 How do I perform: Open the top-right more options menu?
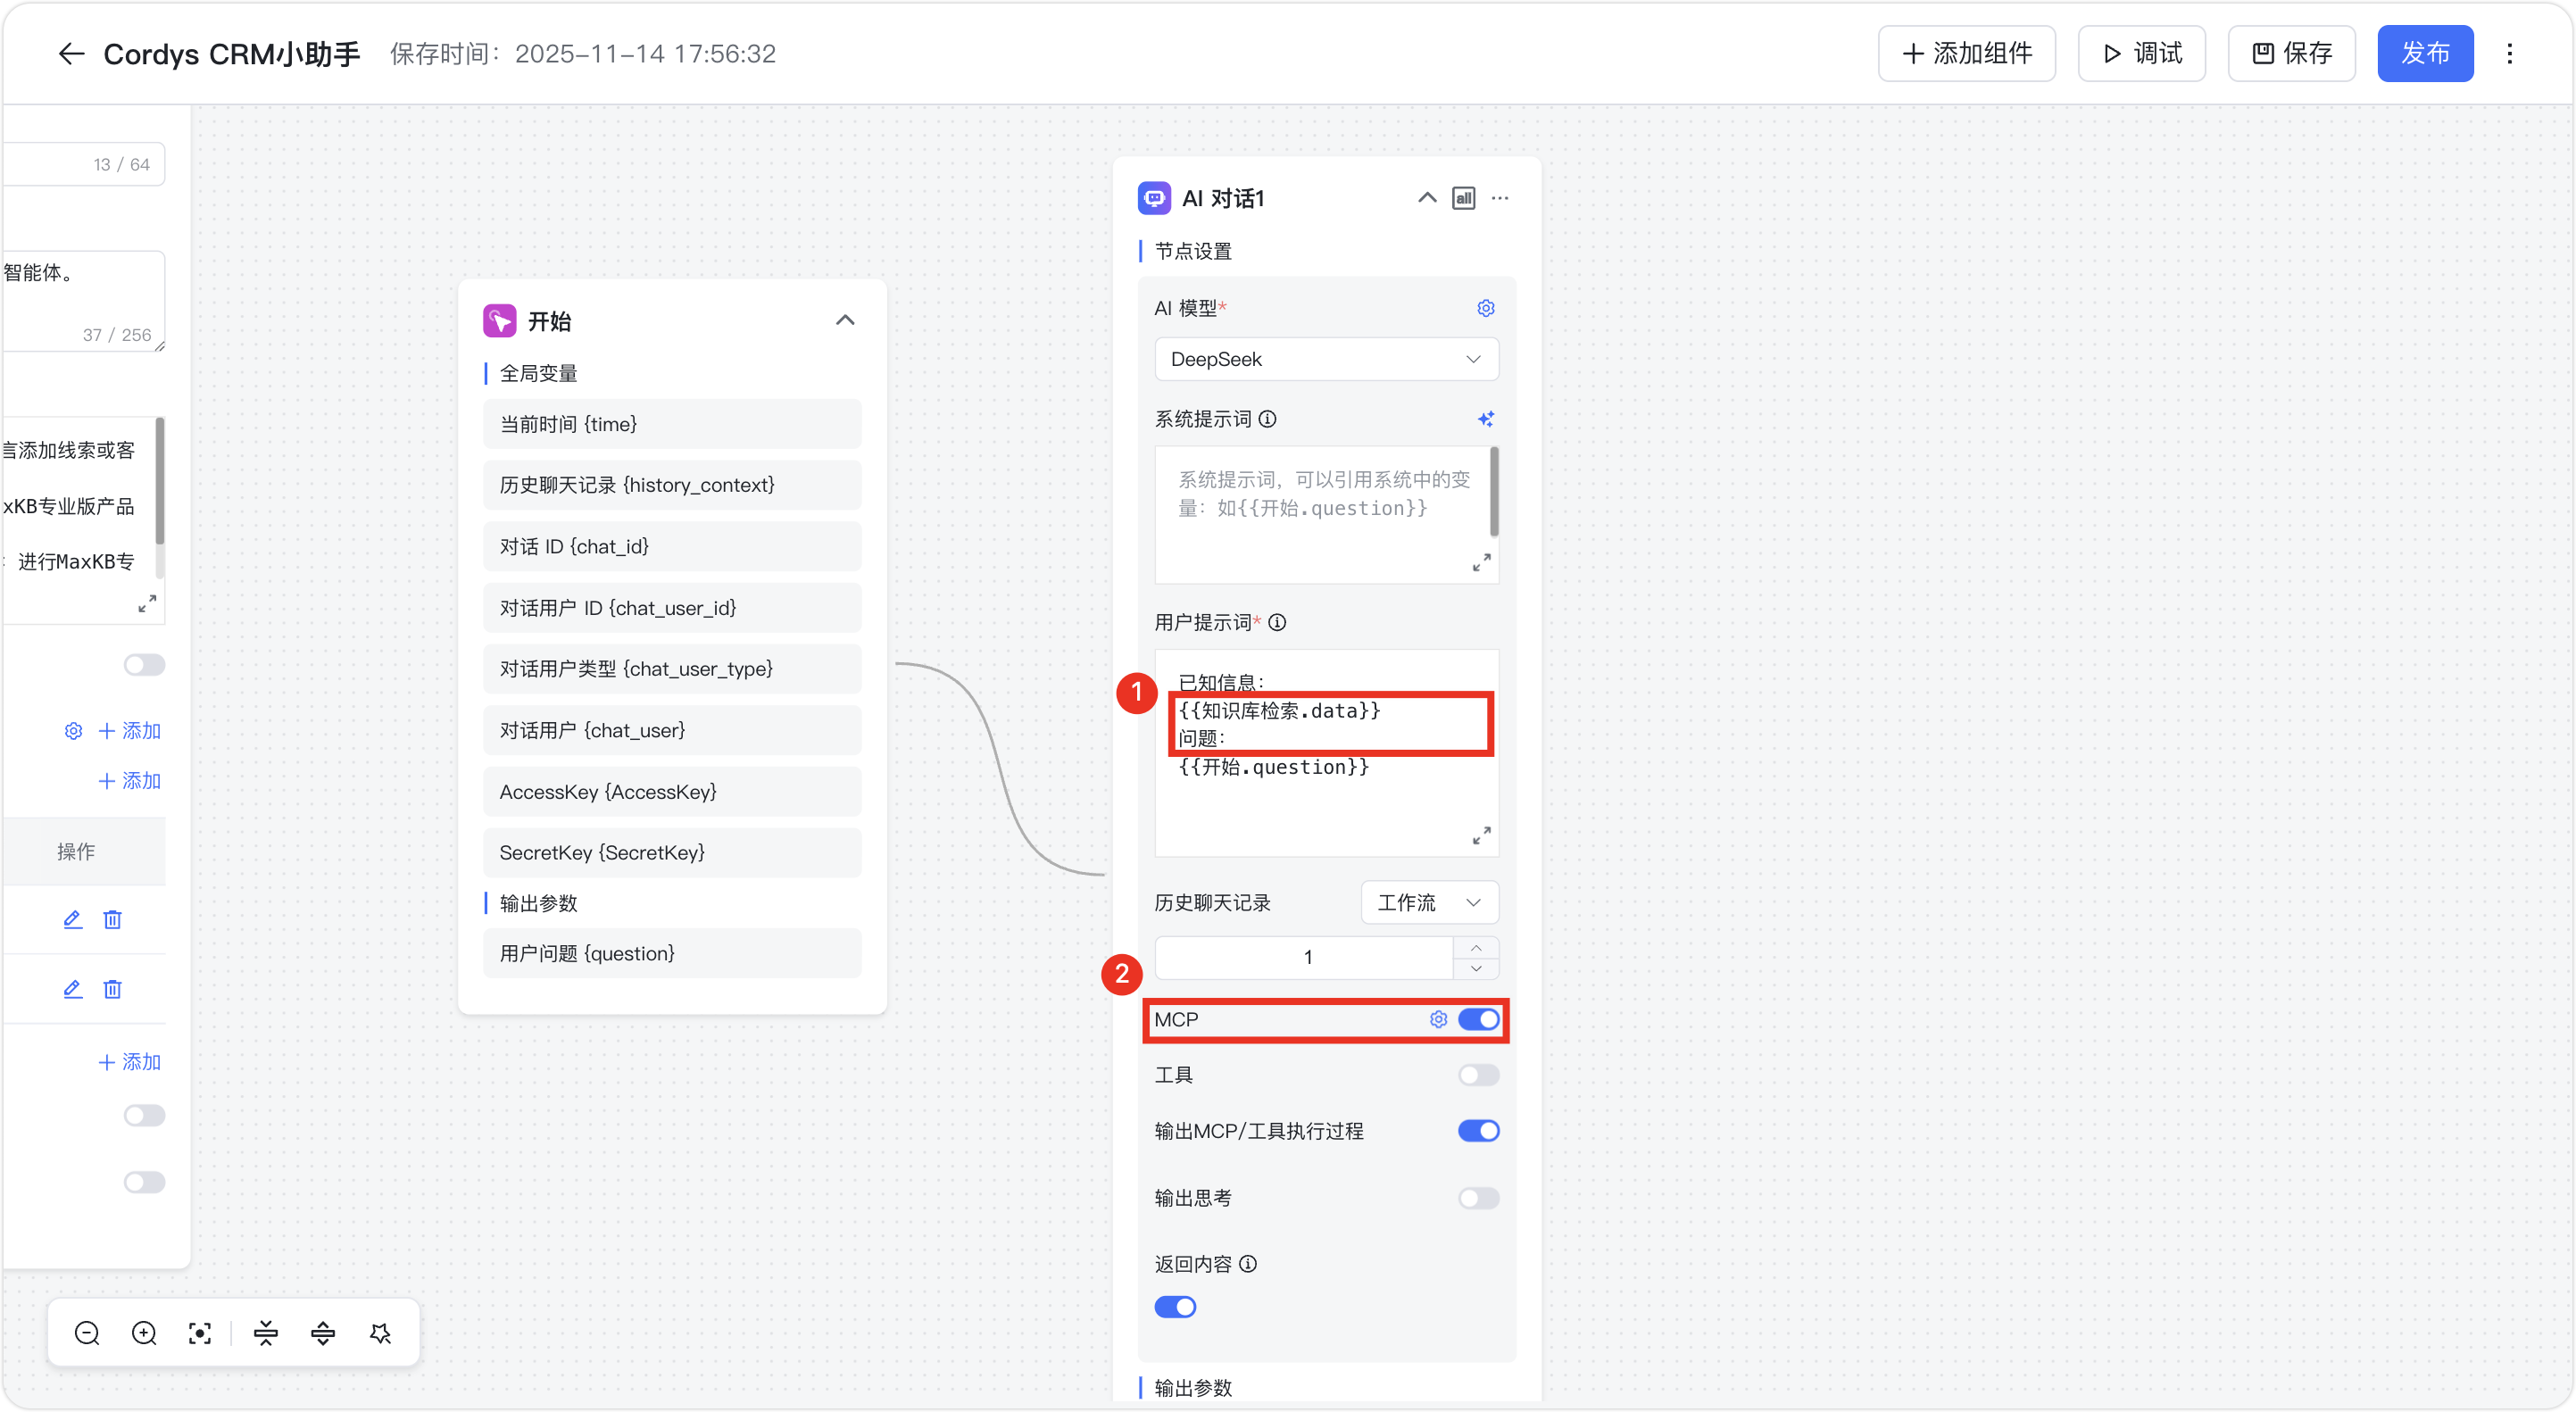tap(2509, 54)
